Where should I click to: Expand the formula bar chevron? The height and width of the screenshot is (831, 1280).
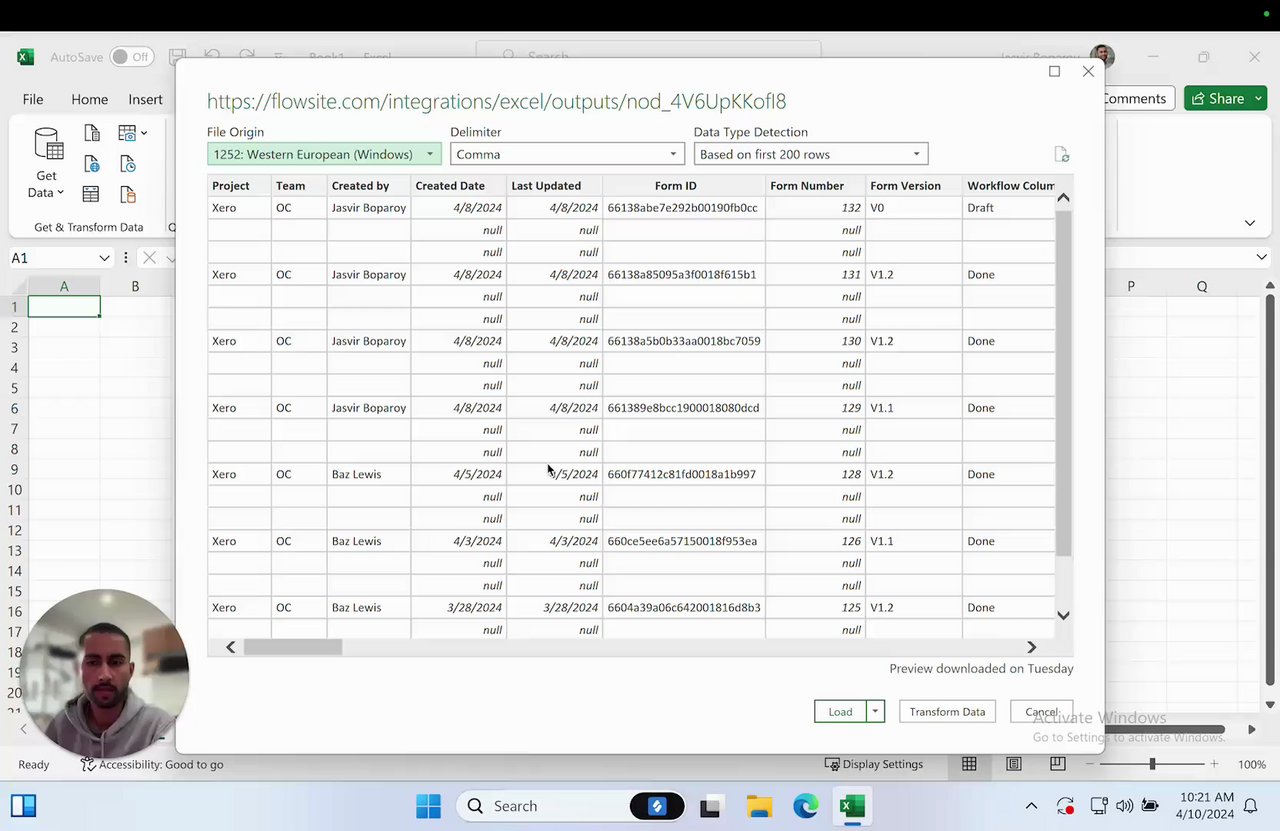pos(1262,258)
